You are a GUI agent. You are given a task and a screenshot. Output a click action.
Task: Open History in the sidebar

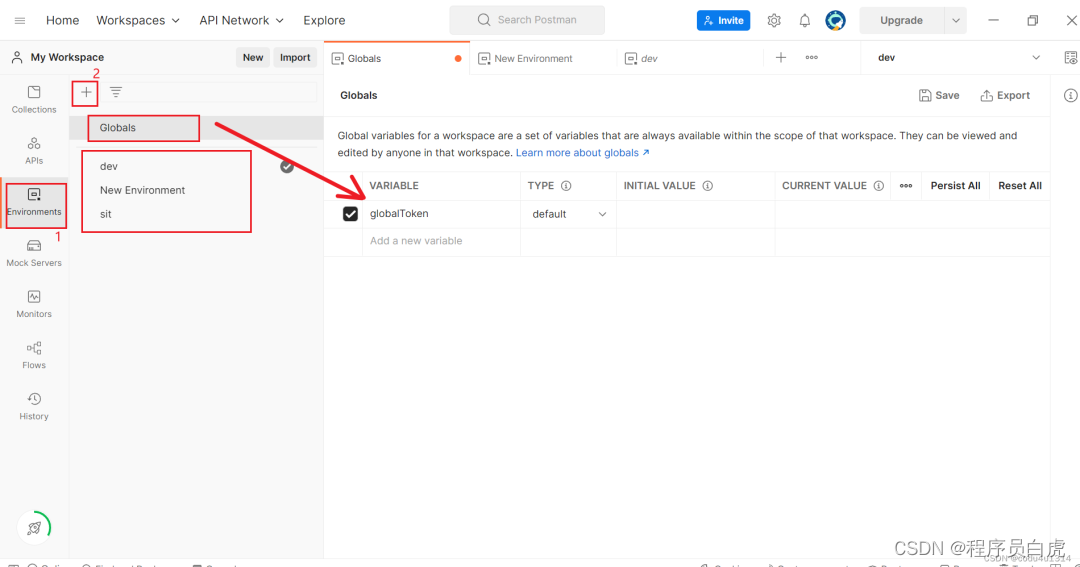tap(34, 406)
